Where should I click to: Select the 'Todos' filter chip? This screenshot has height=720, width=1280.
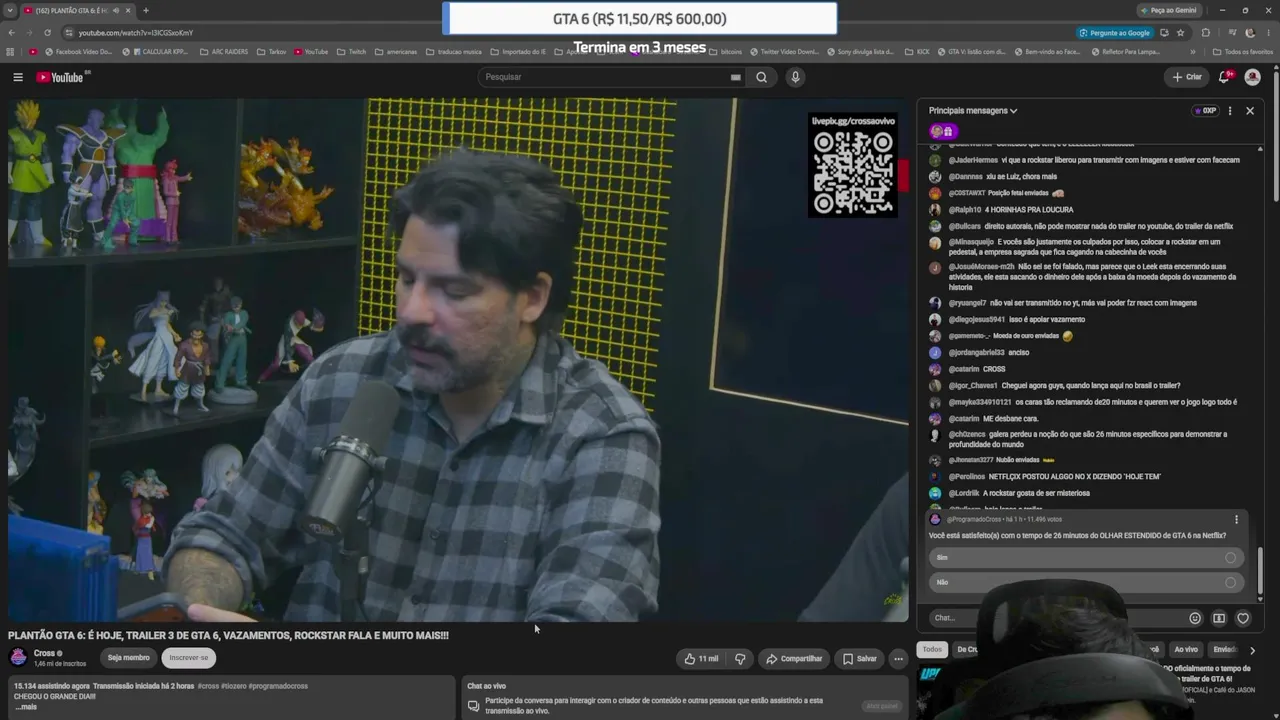coord(932,650)
